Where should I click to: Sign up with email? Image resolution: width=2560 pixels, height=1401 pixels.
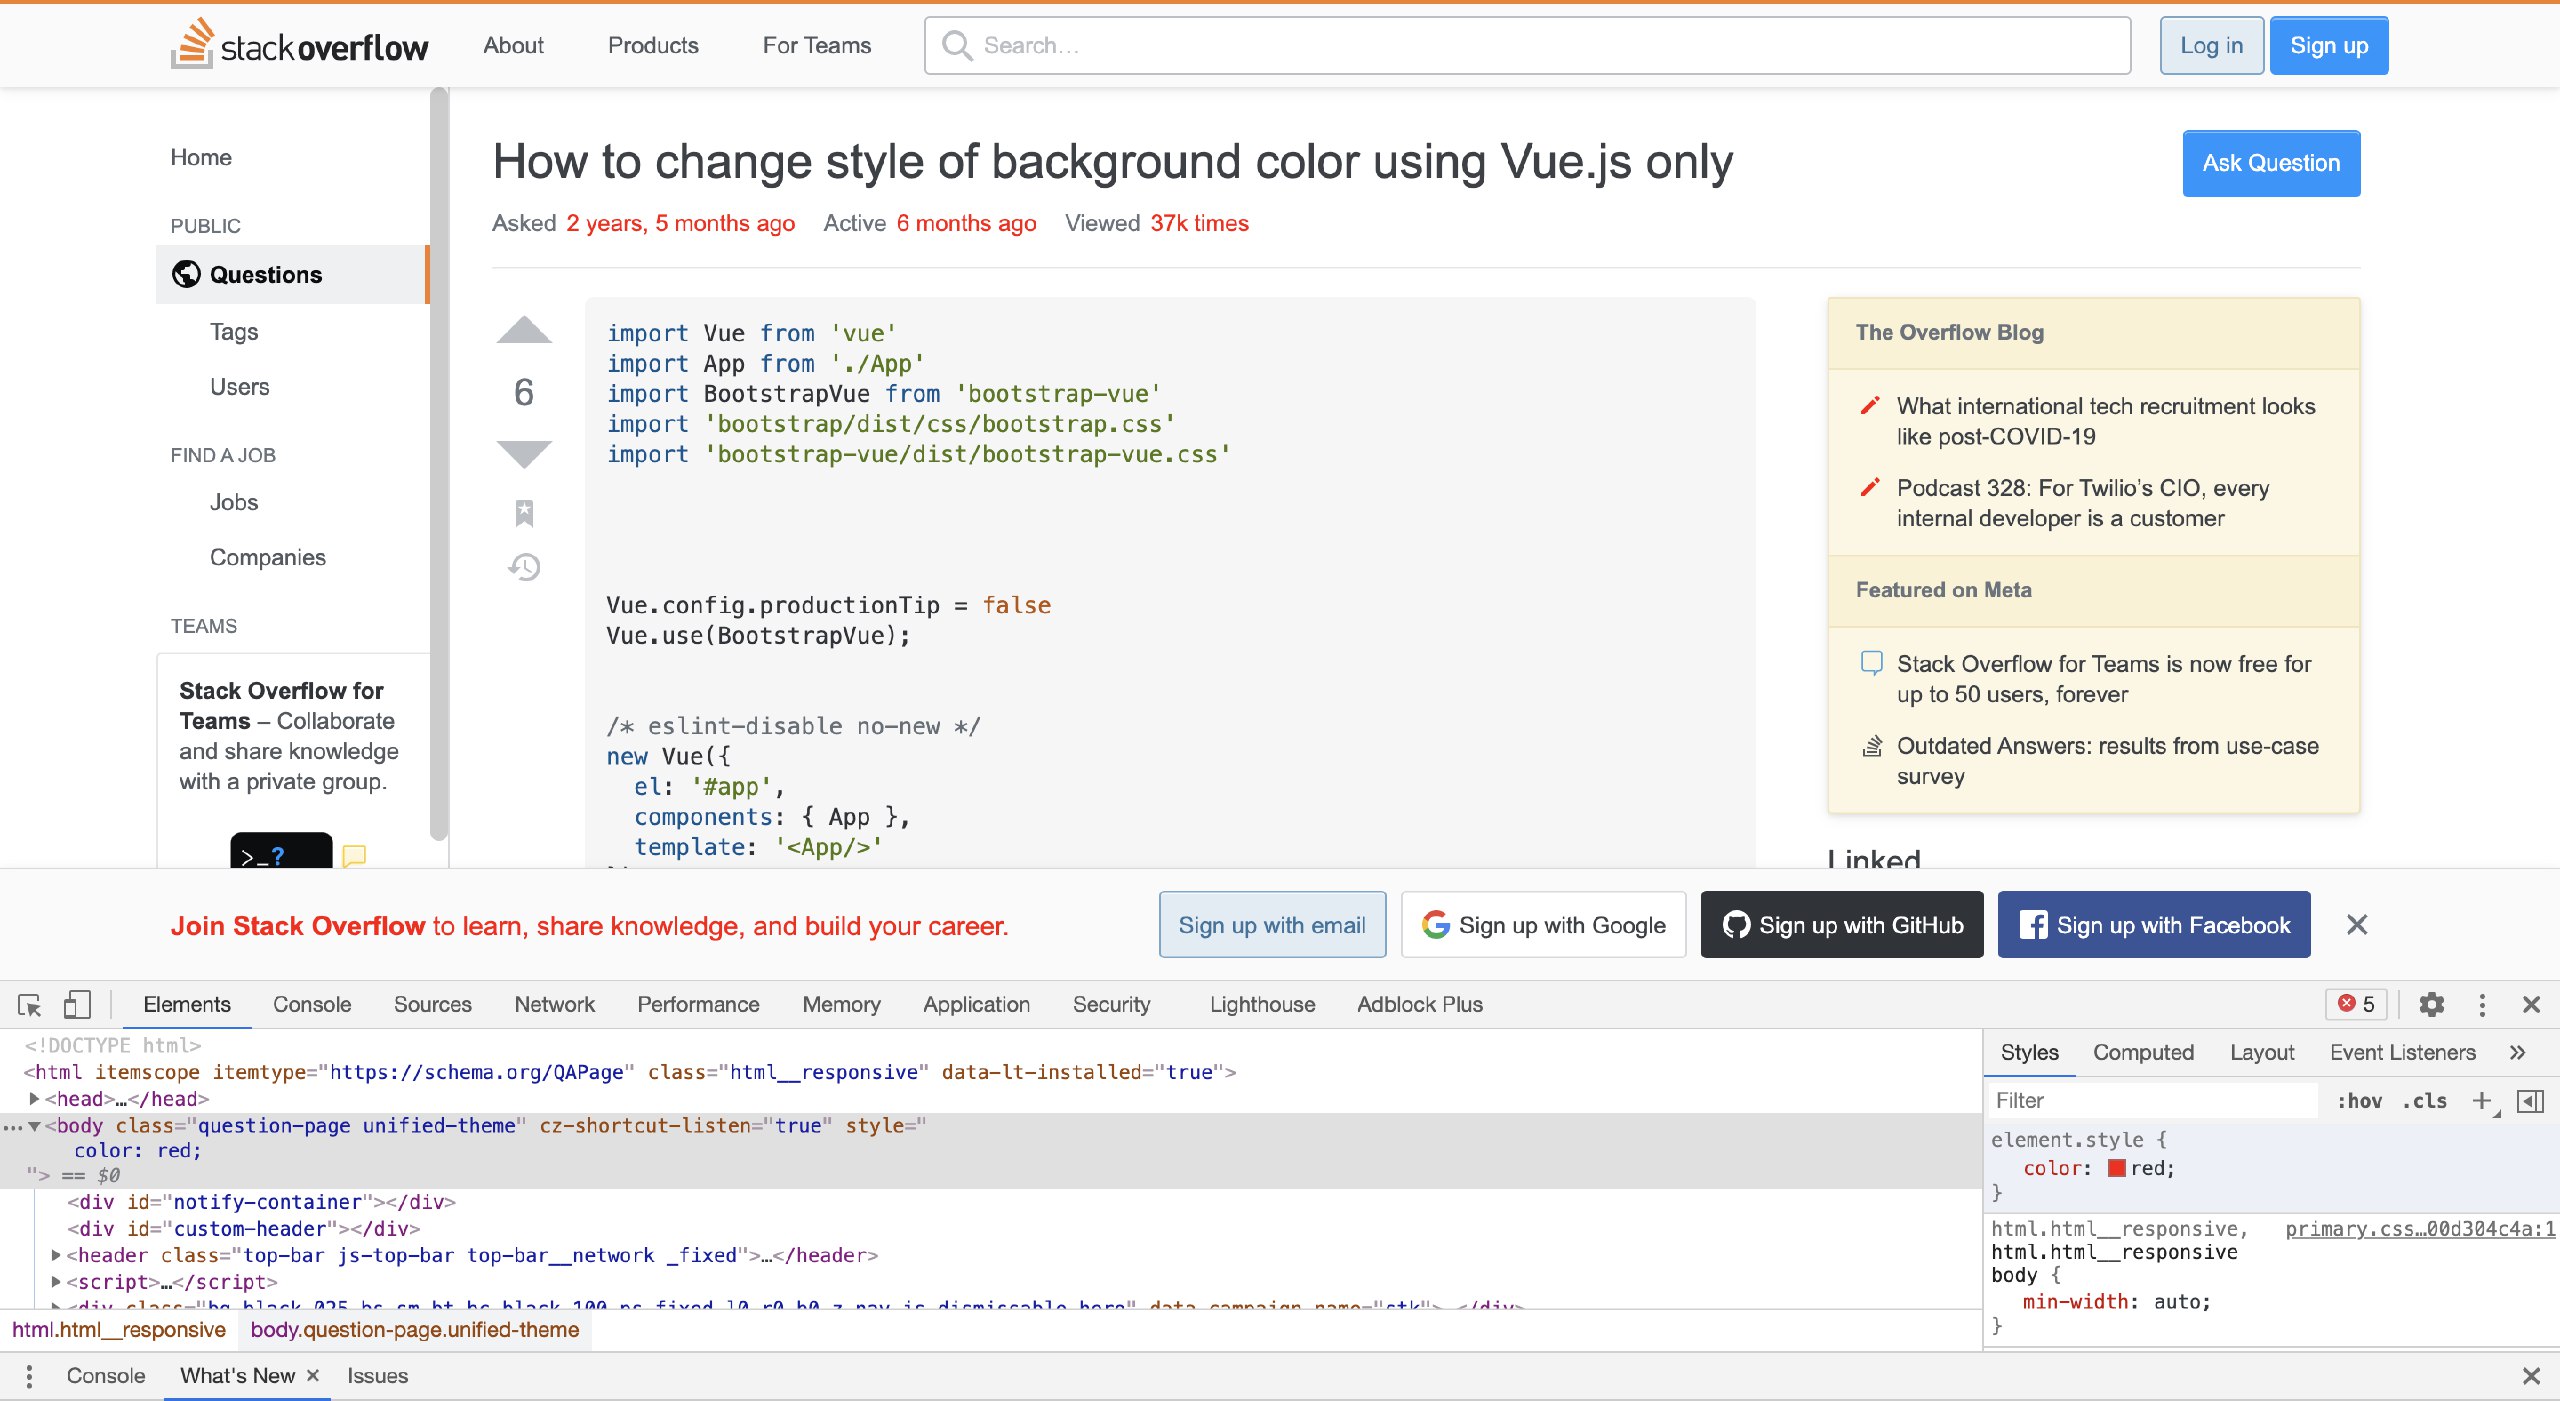[x=1272, y=925]
